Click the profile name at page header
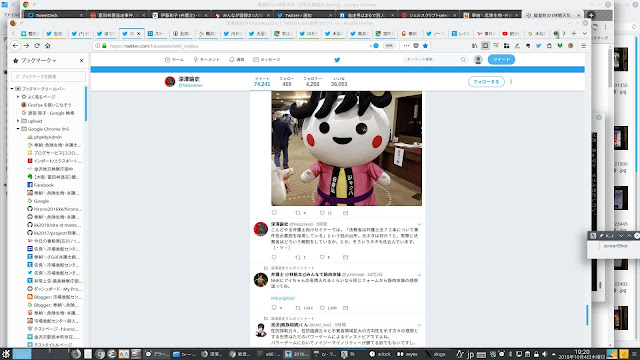 [x=189, y=79]
